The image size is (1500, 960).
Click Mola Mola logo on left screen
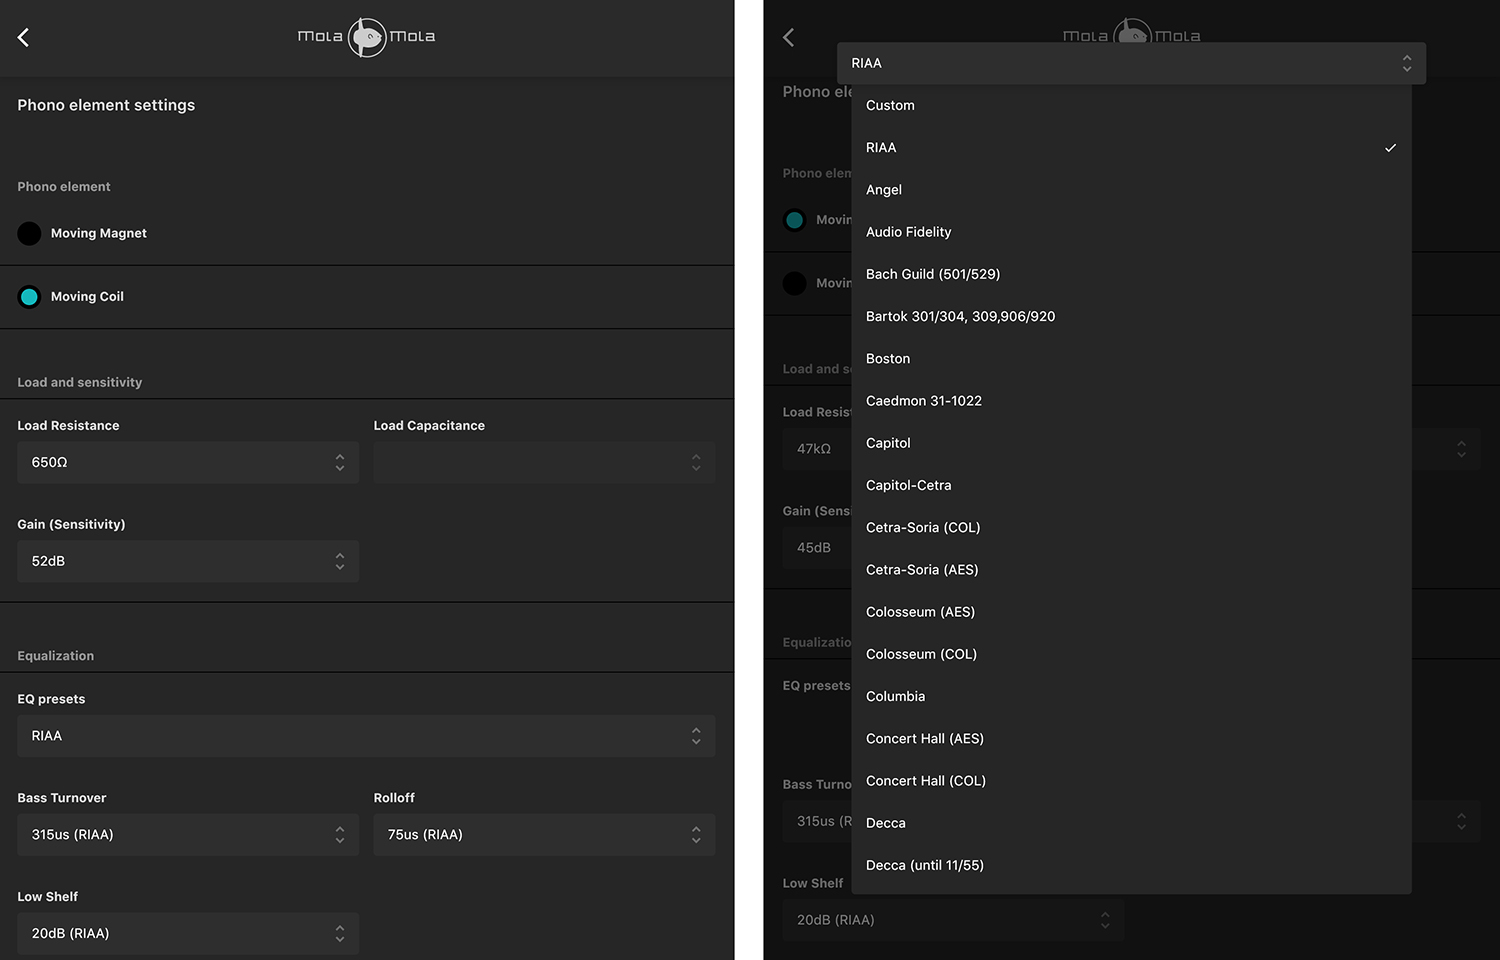[x=366, y=37]
